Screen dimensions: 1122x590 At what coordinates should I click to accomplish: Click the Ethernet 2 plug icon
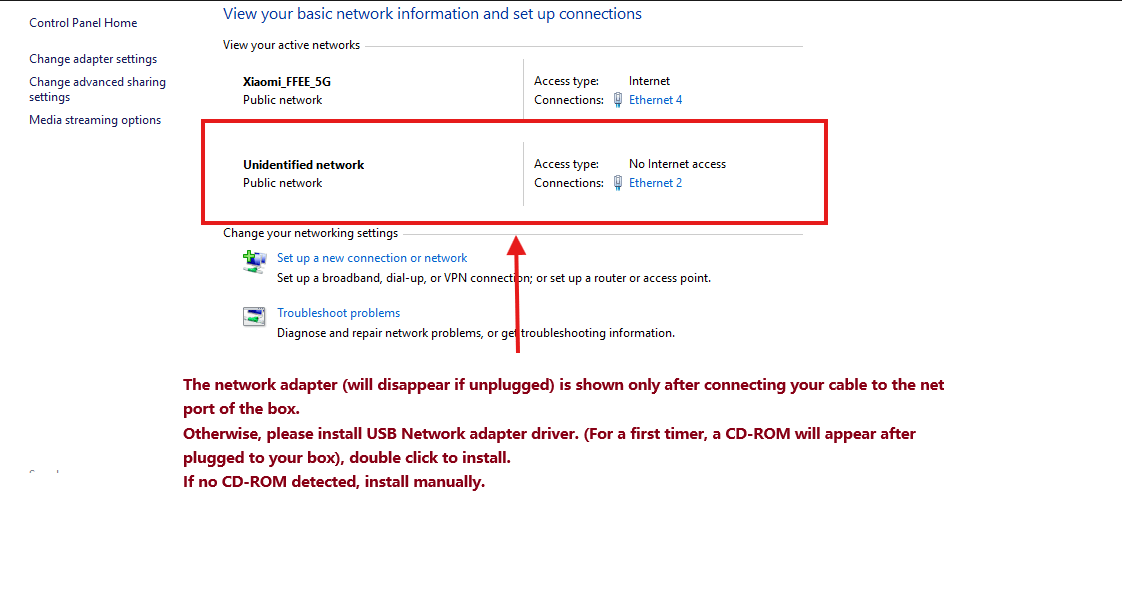coord(619,183)
